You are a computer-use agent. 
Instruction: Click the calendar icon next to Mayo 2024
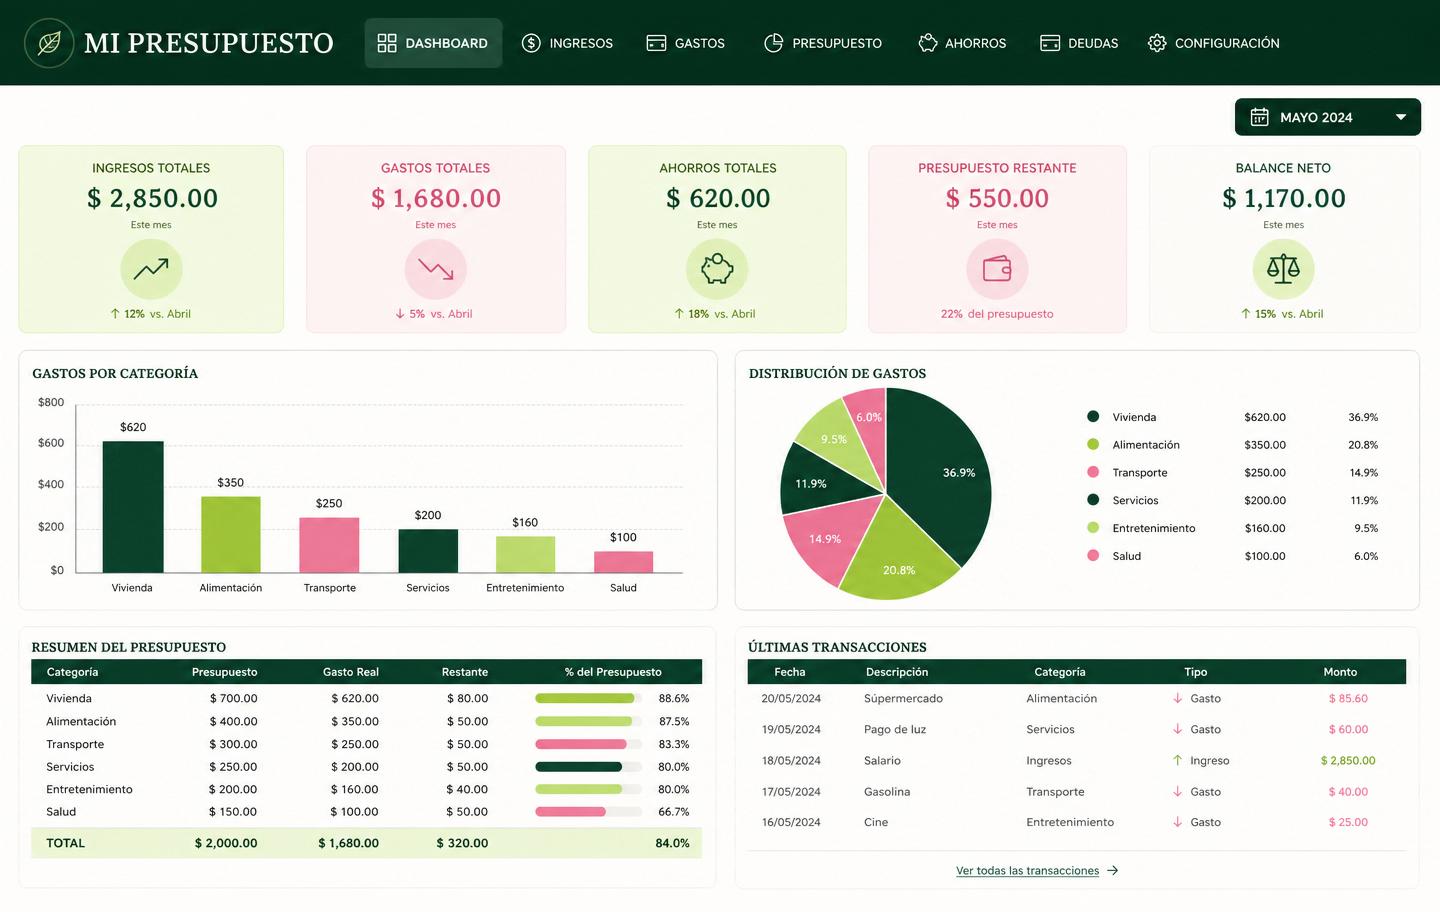(1260, 117)
